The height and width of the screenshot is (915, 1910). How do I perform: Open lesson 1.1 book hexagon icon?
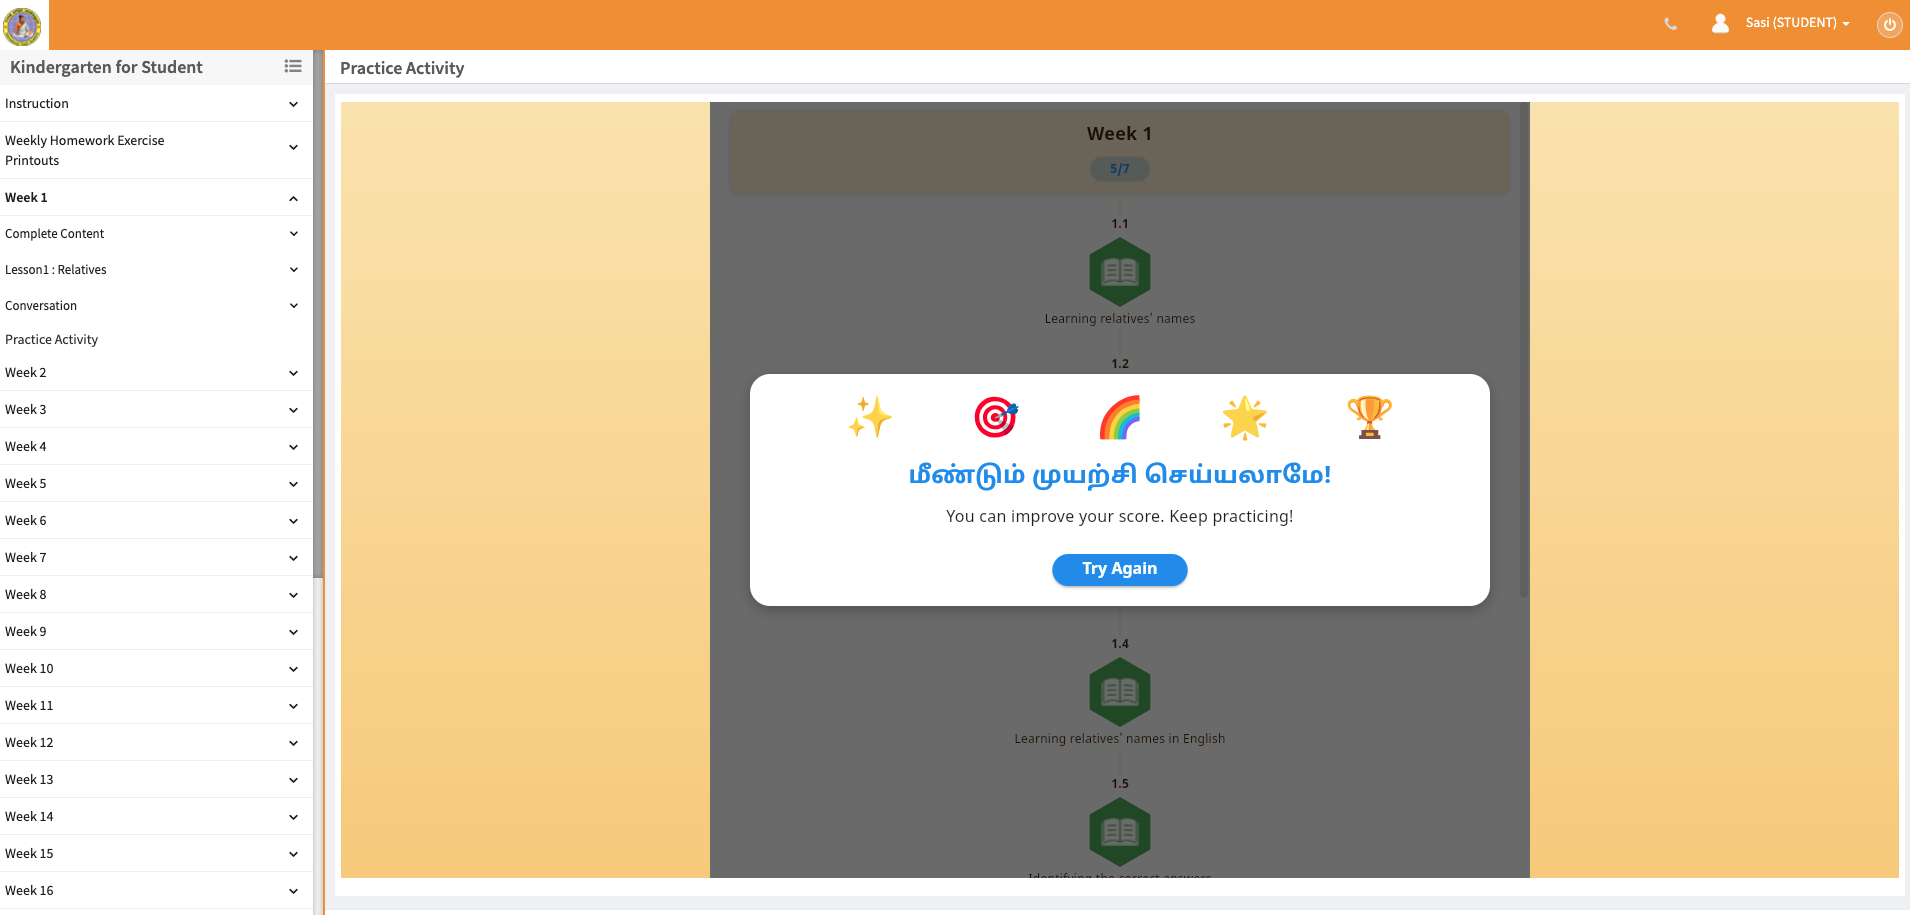[1120, 272]
